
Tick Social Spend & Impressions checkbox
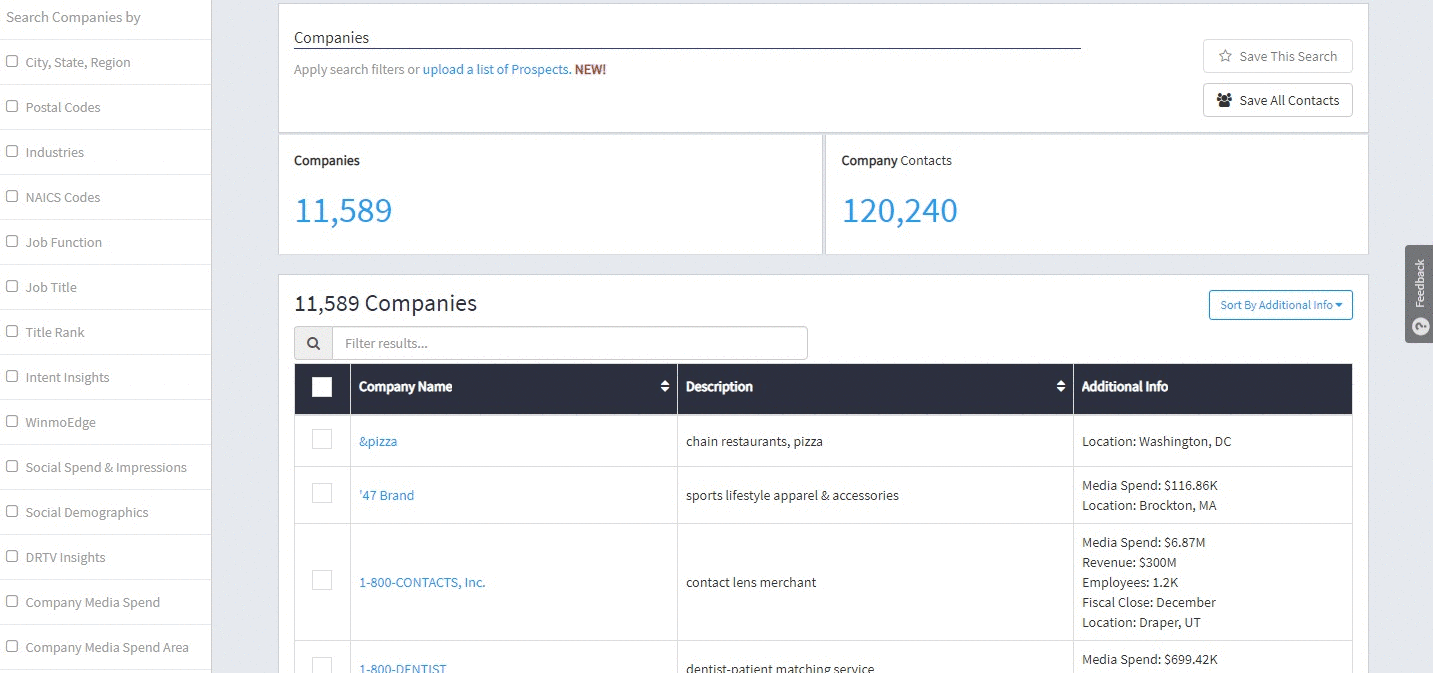[x=12, y=466]
